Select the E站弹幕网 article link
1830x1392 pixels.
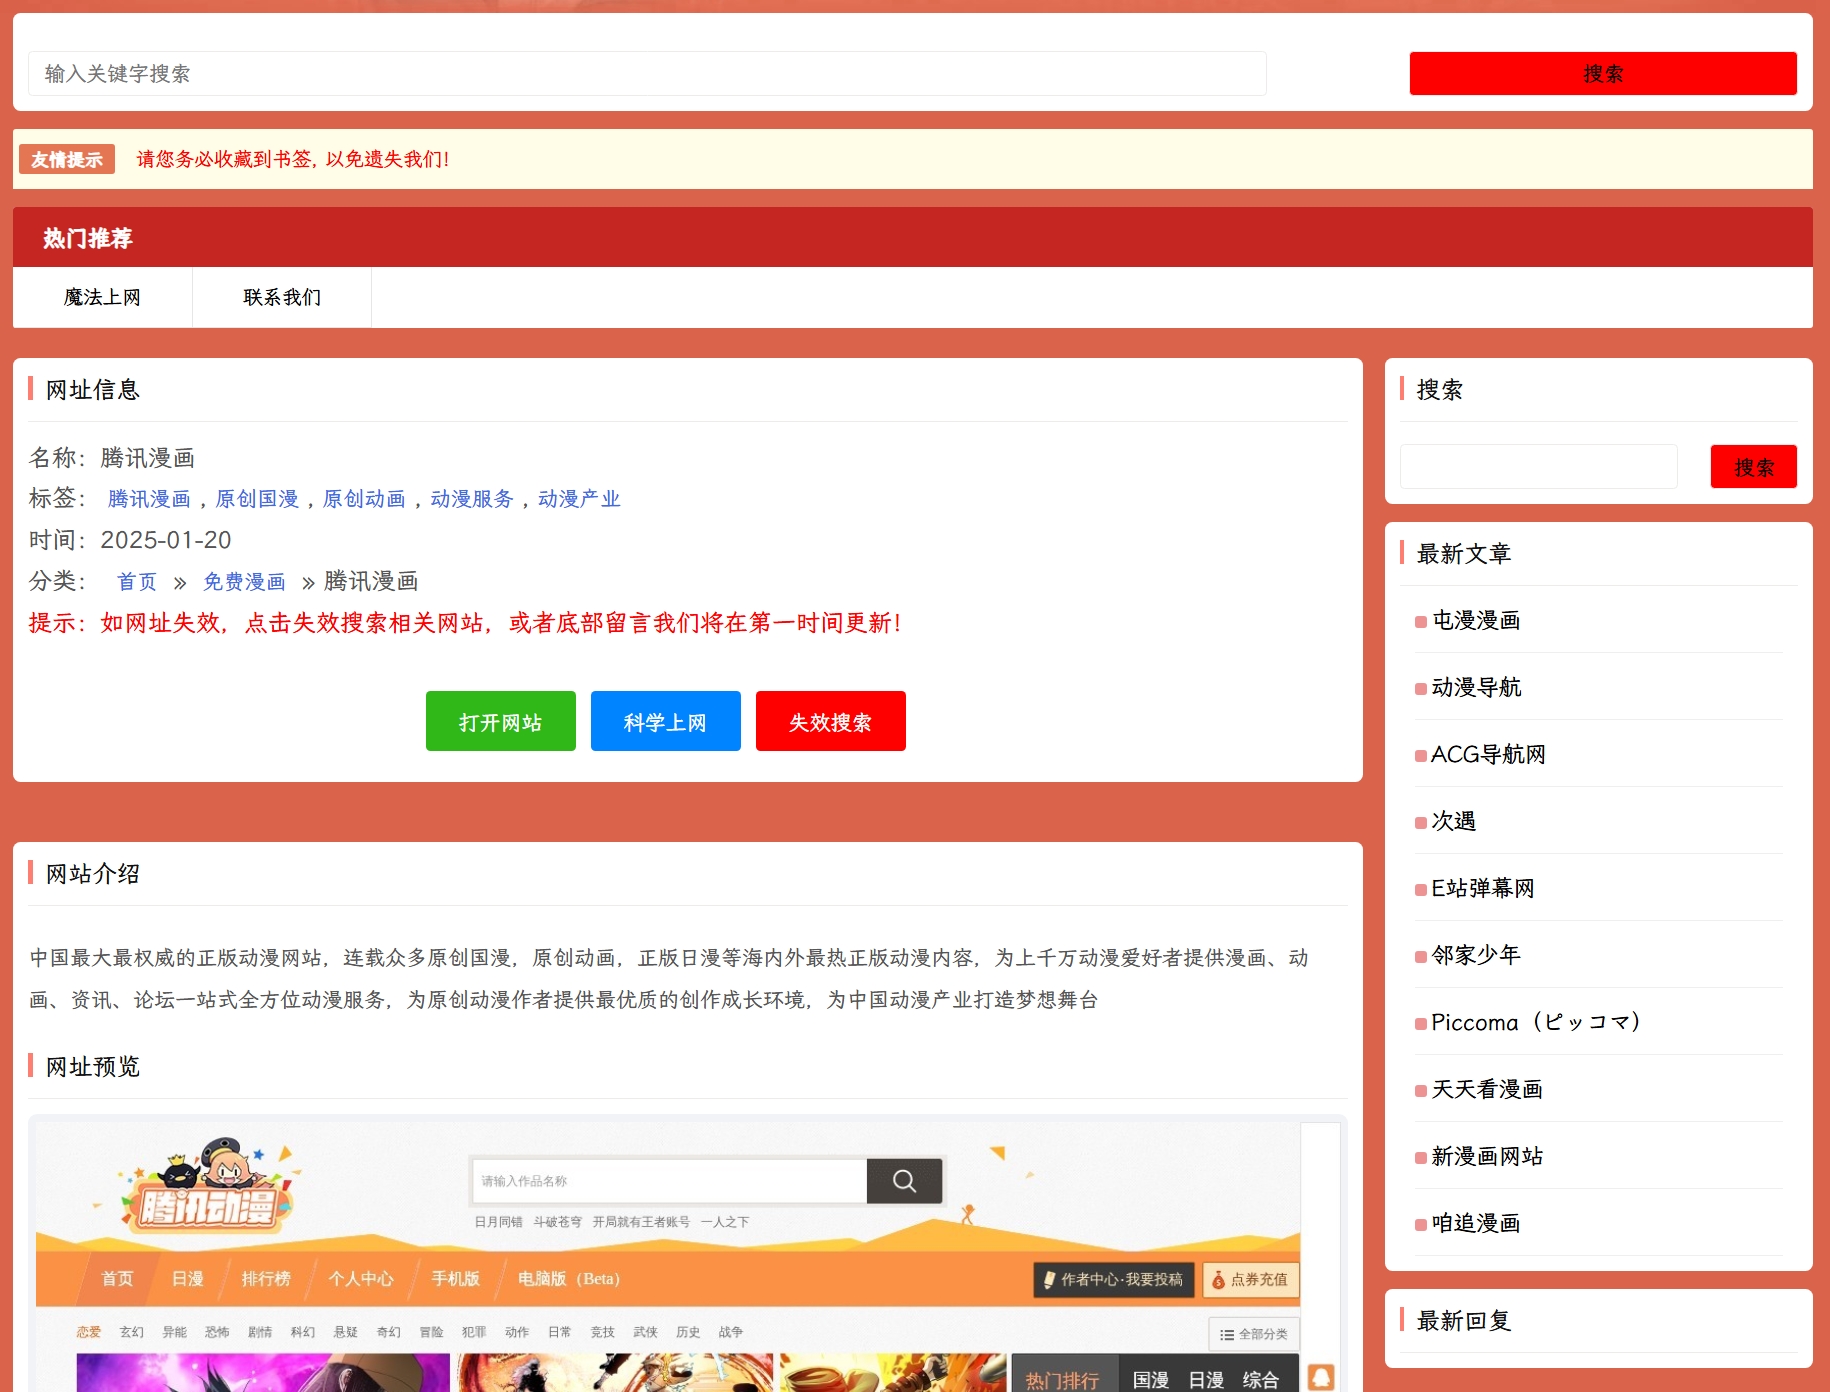click(1482, 888)
